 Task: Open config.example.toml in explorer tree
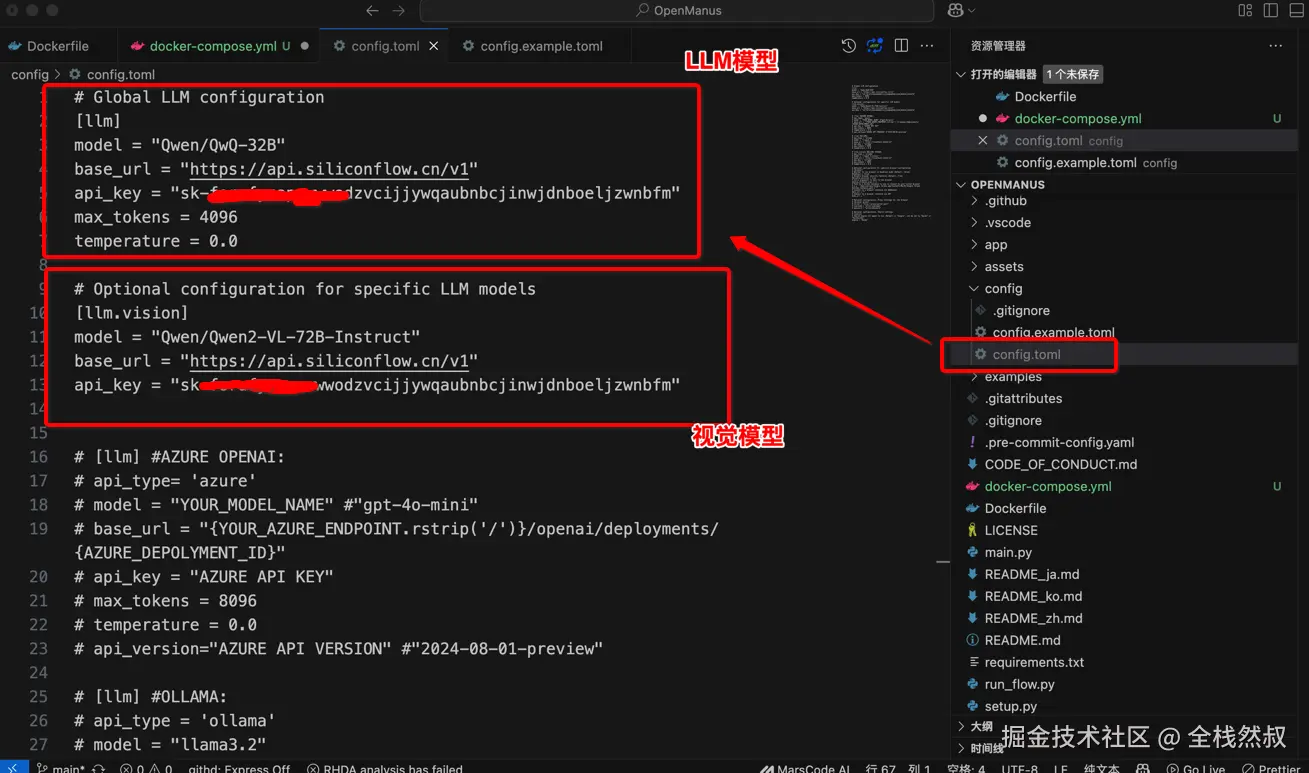(1053, 333)
